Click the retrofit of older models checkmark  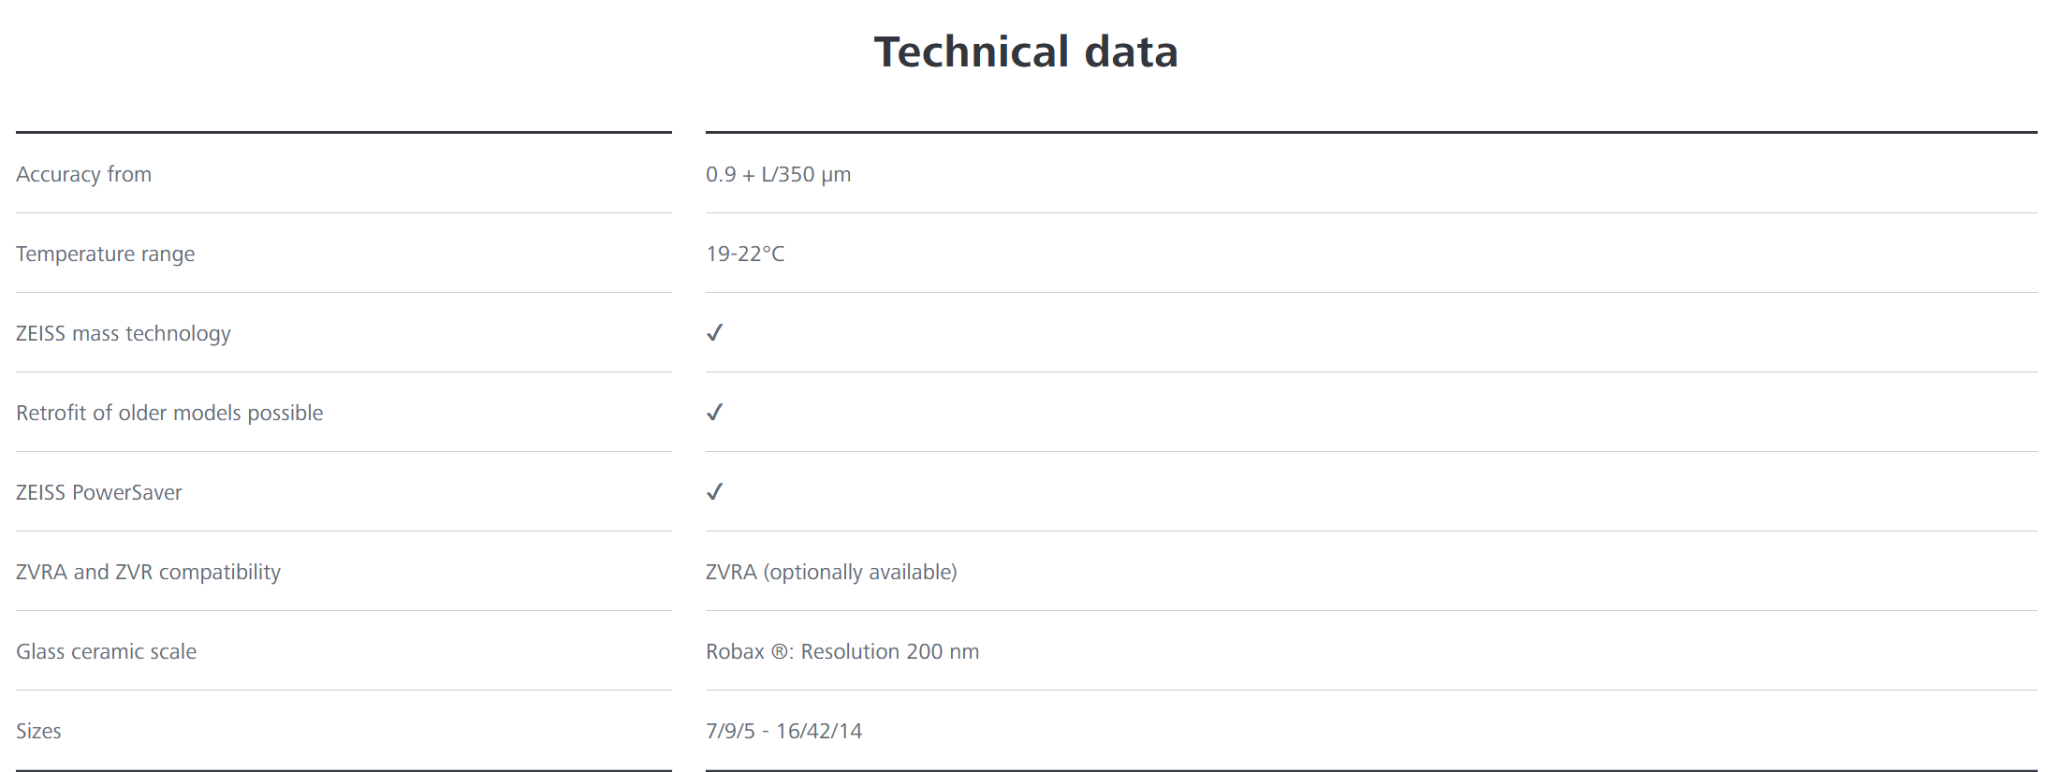tap(714, 412)
